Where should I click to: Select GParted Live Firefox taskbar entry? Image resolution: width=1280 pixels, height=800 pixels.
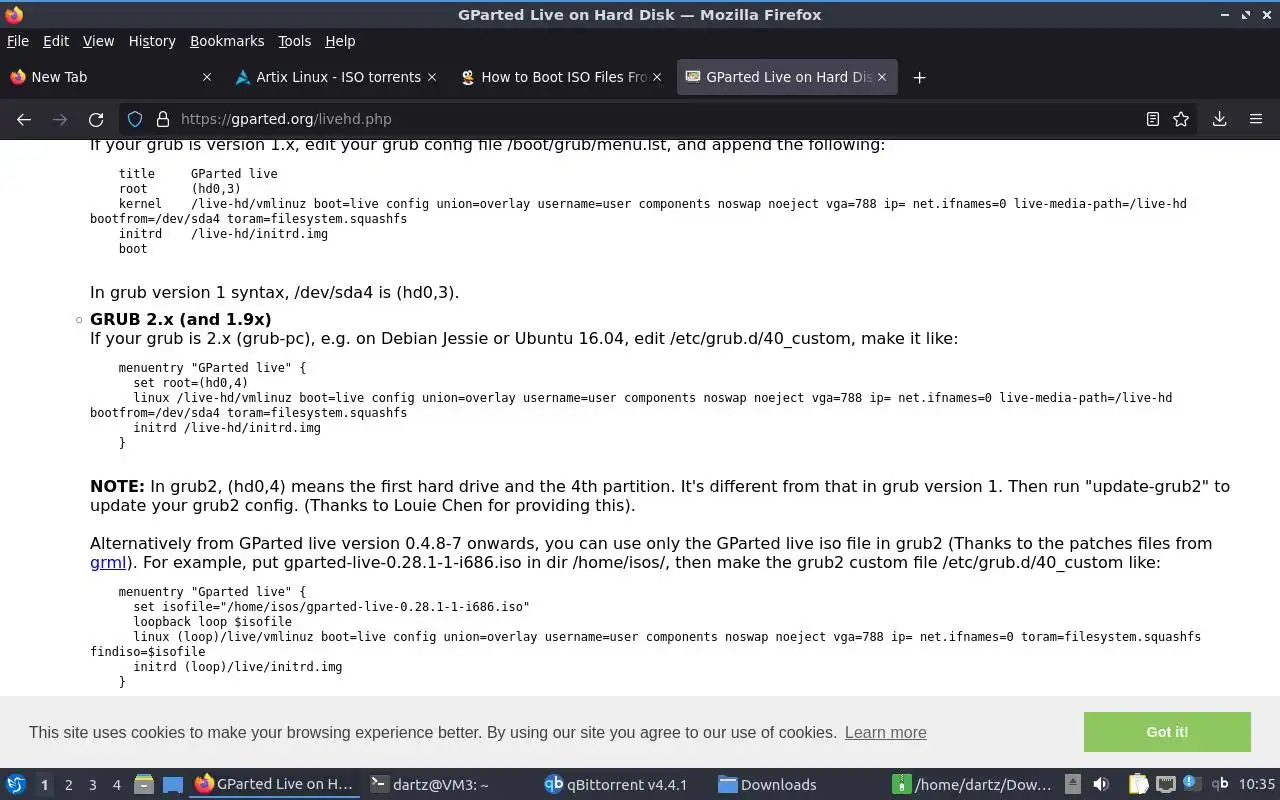click(274, 784)
